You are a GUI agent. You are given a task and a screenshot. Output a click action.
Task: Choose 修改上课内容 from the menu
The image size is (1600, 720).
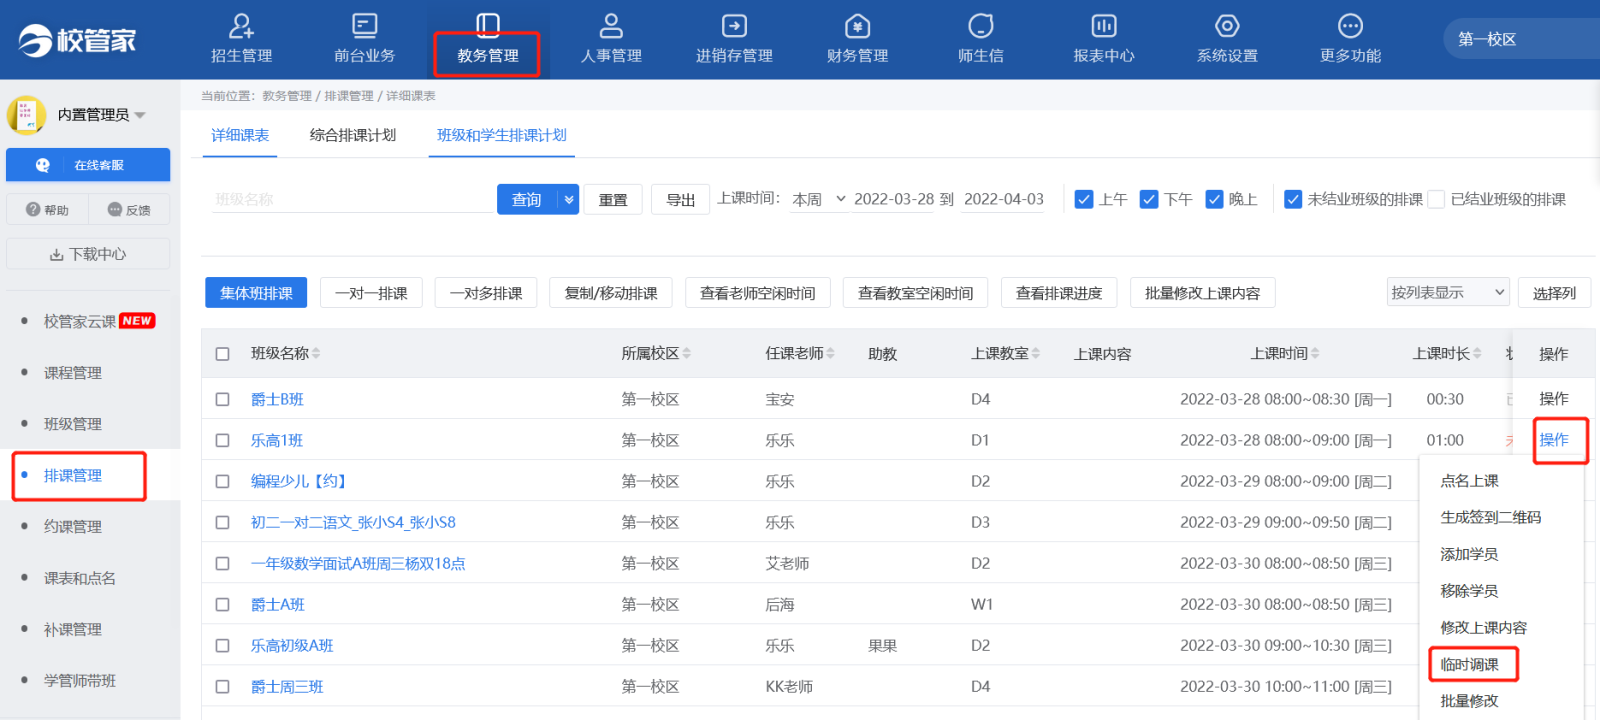1484,628
